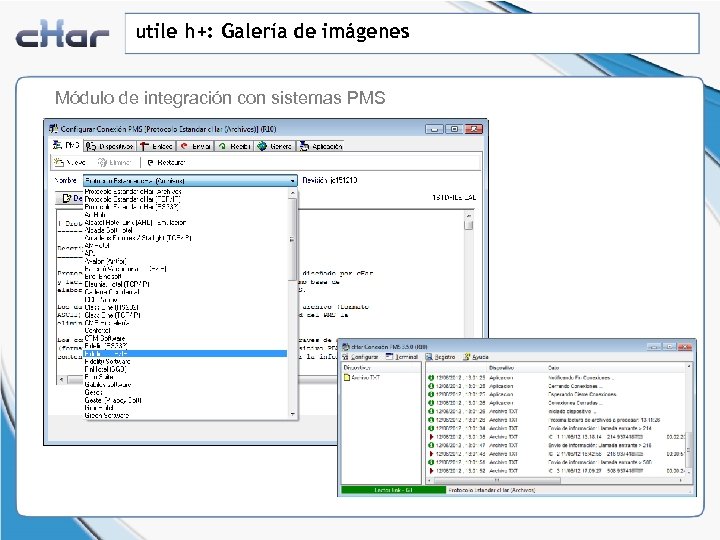Screen dimensions: 720x540
Task: Close the Configurar Conexión PMS window
Action: (474, 129)
